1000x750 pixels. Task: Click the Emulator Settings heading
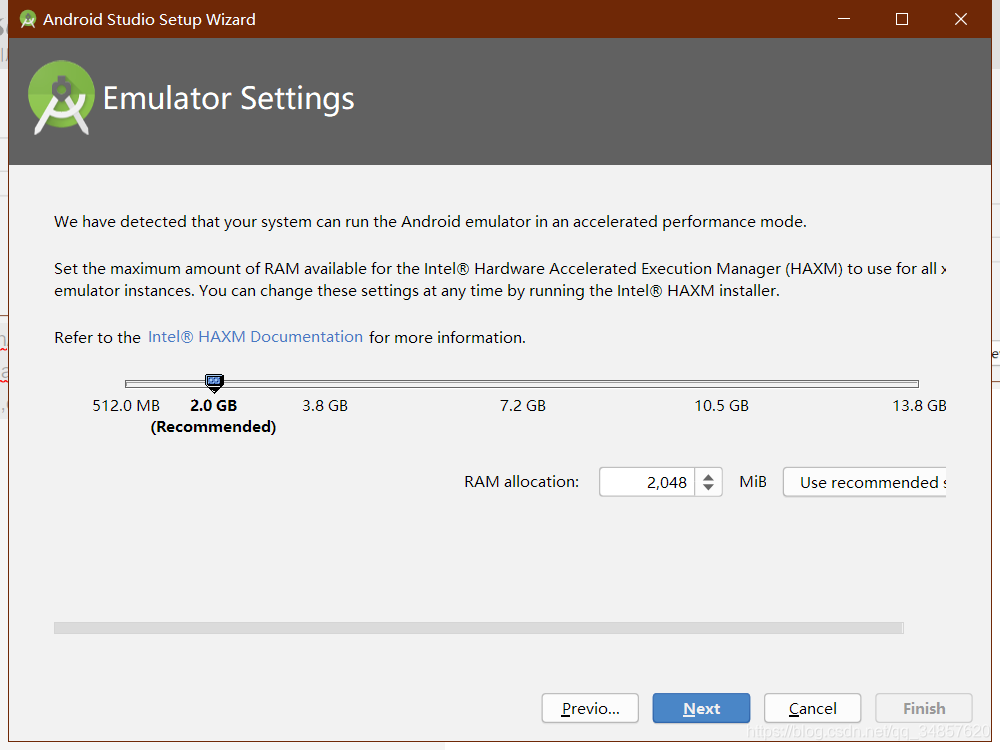[228, 99]
